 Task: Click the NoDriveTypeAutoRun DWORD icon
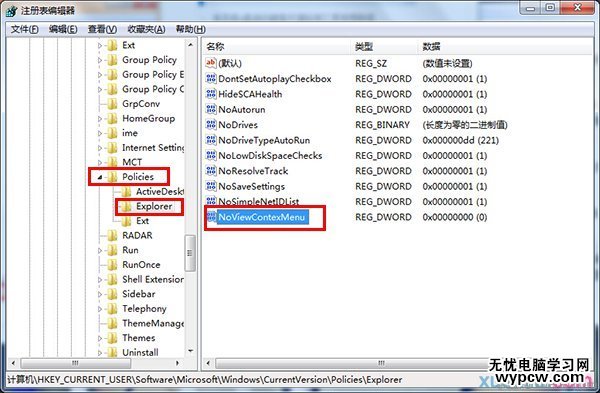(211, 140)
